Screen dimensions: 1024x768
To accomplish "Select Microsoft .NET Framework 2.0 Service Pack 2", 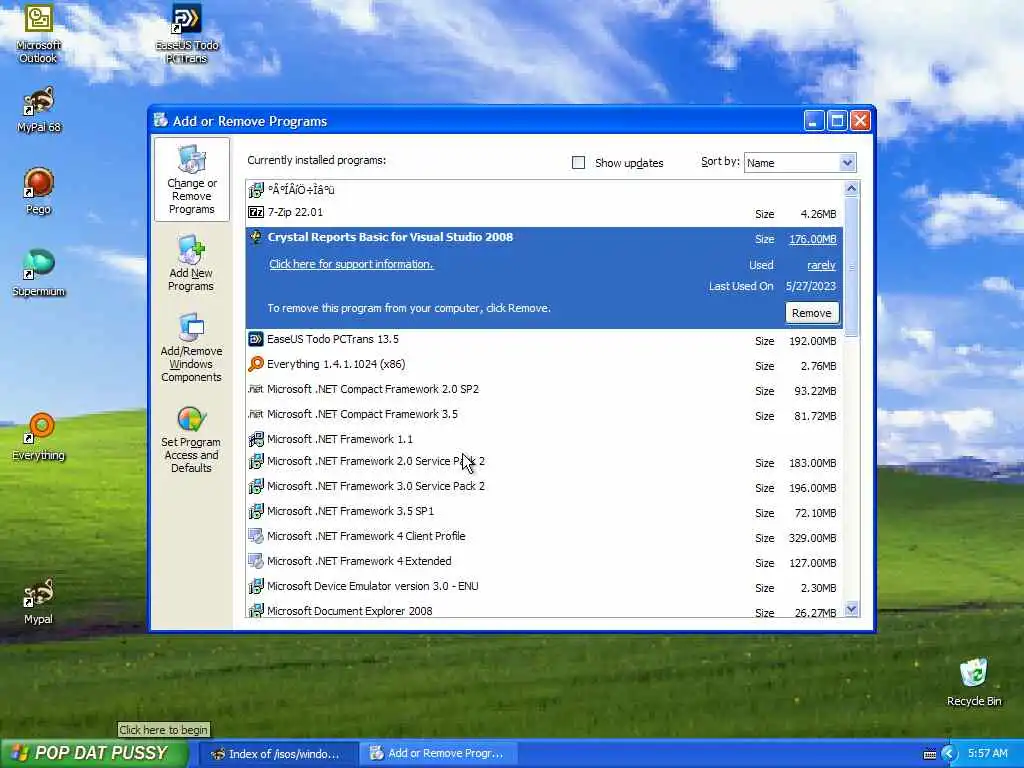I will pos(545,462).
